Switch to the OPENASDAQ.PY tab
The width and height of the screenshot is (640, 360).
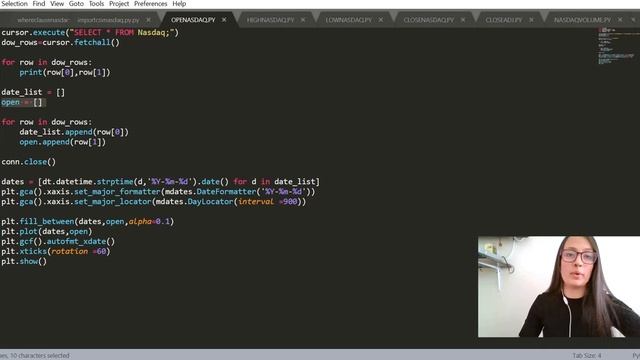tap(193, 20)
